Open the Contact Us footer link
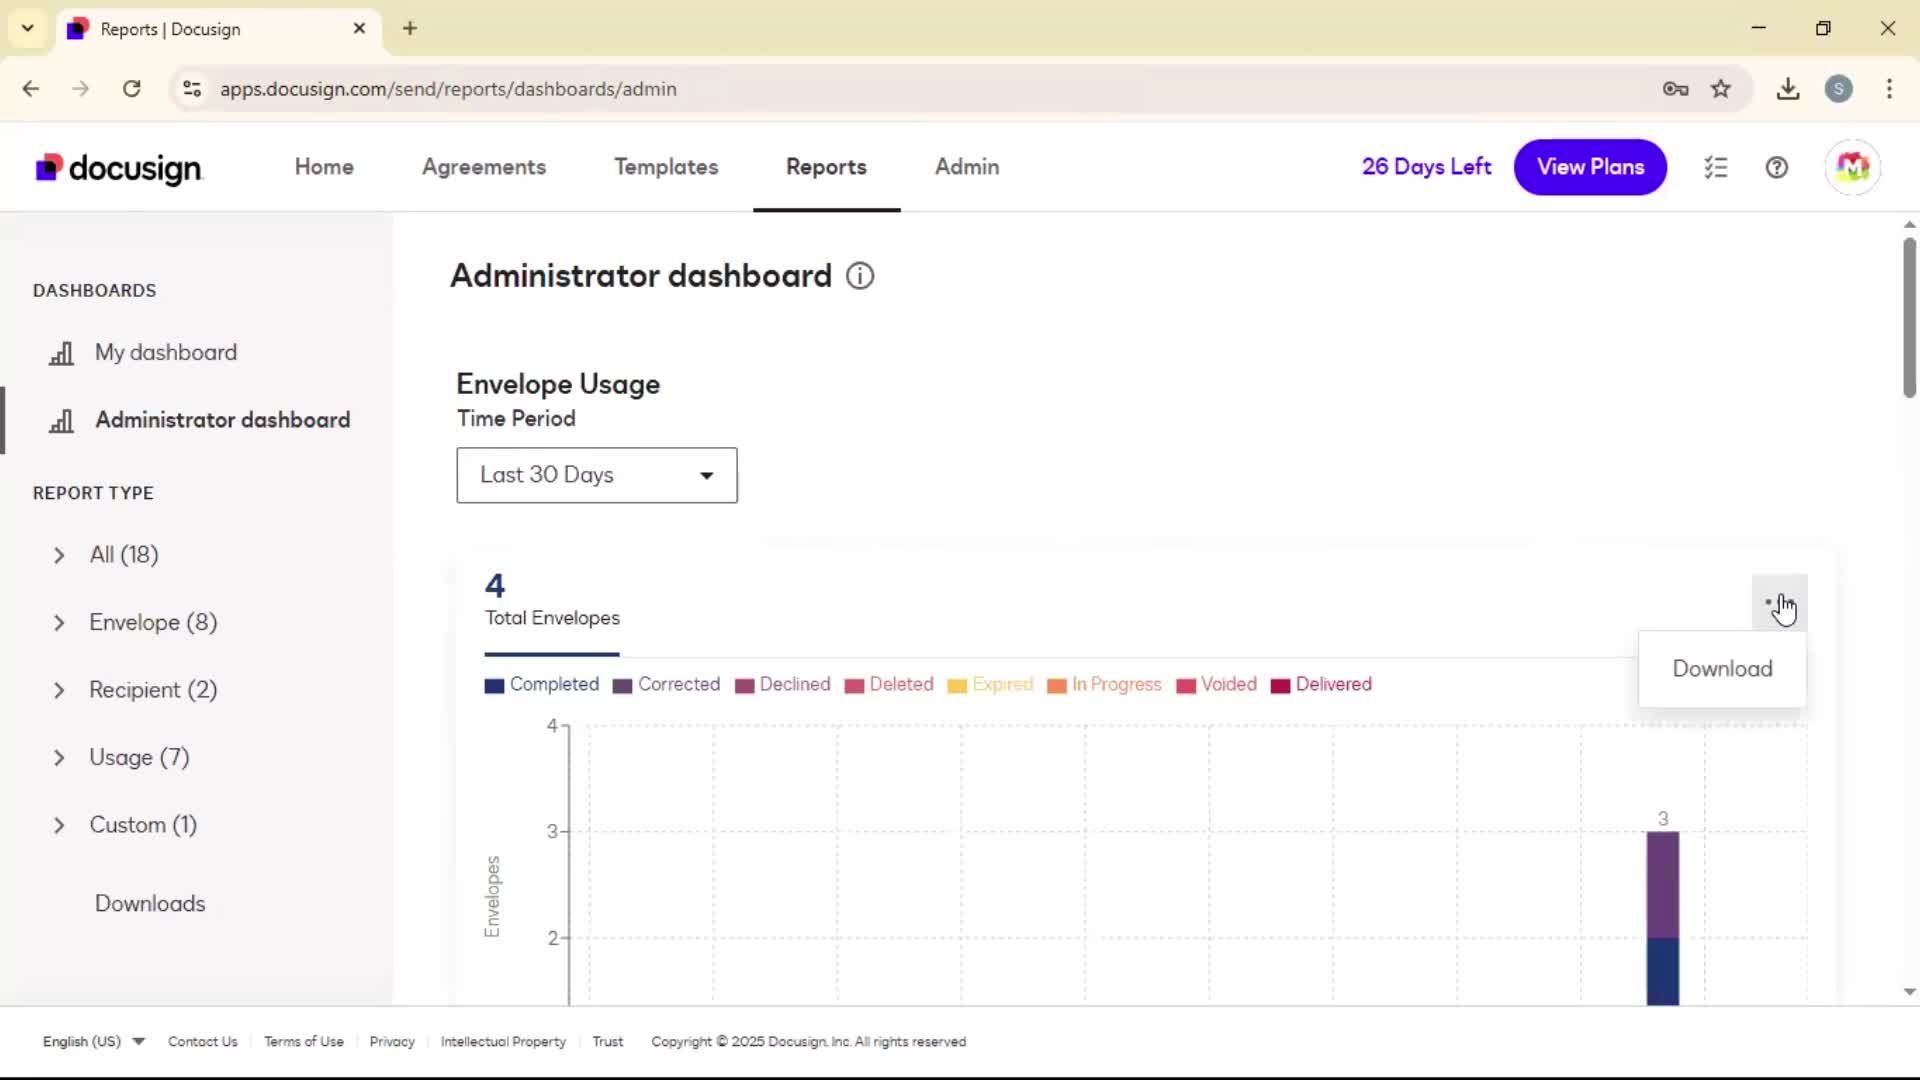 [x=203, y=1042]
